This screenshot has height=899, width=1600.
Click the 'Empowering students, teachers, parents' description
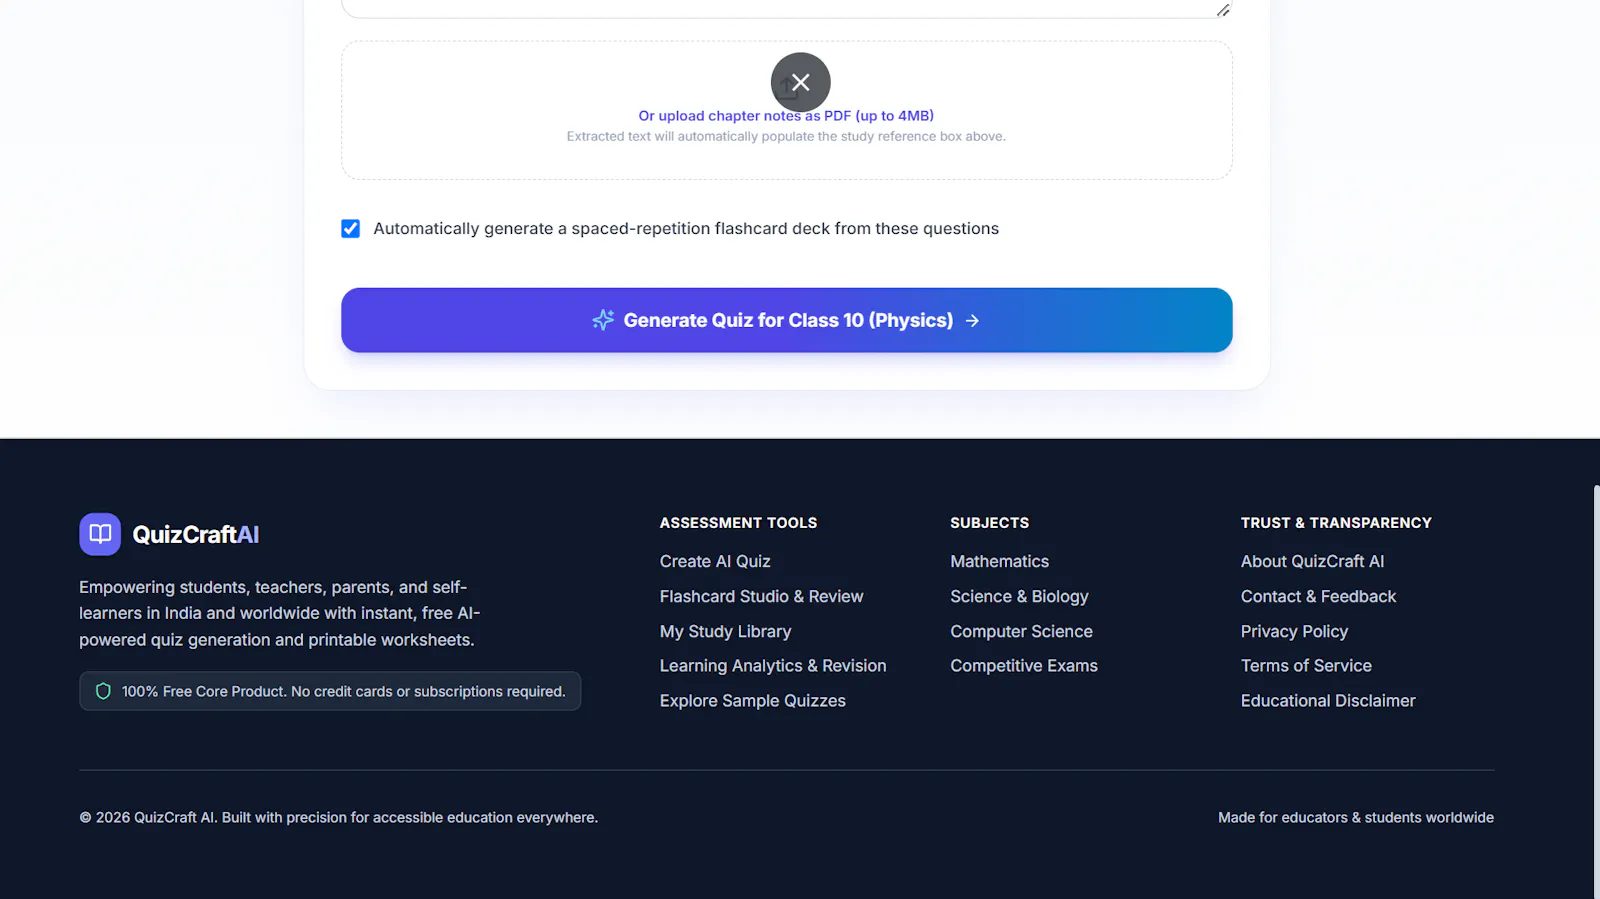tap(280, 614)
